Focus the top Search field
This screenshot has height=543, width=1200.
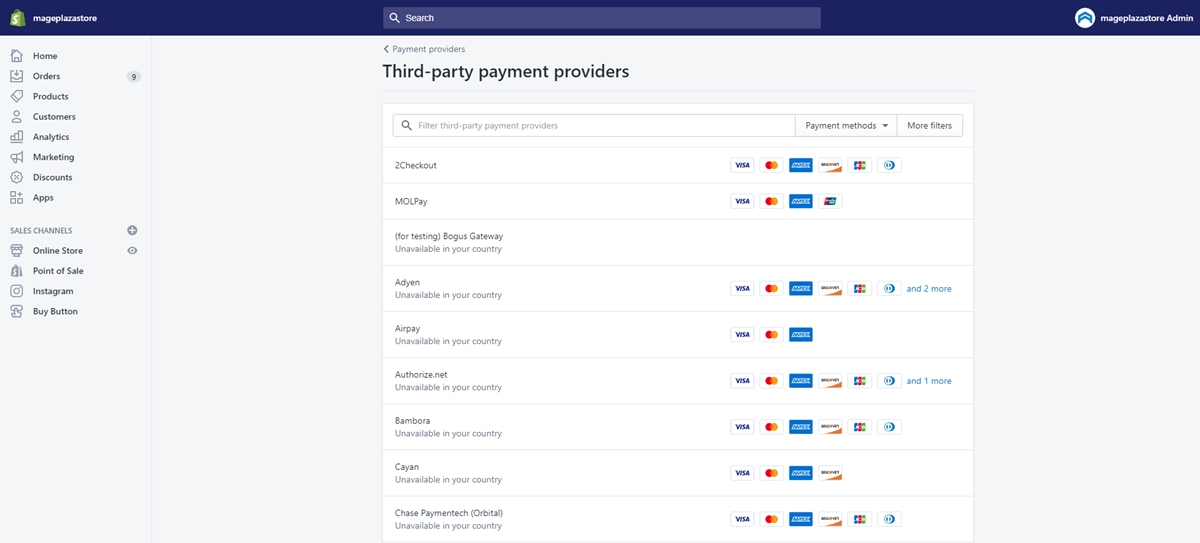pyautogui.click(x=601, y=18)
